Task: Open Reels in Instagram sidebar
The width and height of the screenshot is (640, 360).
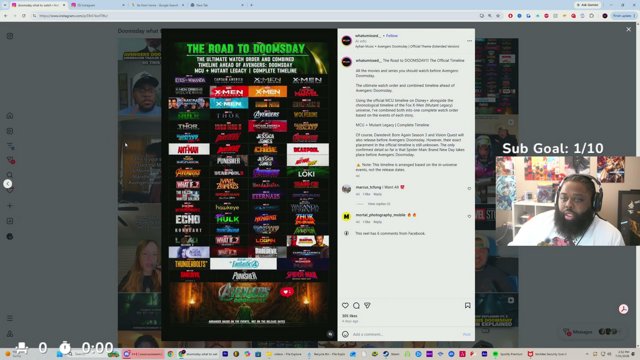Action: (10, 131)
